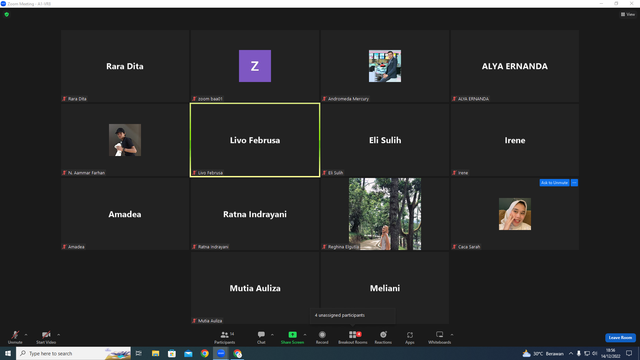Start recording the meeting
This screenshot has height=360, width=640.
[322, 337]
